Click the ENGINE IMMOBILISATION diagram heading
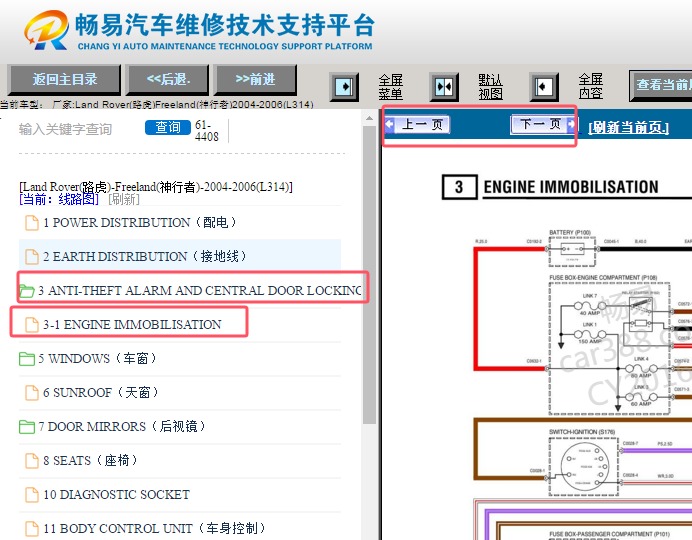692x540 pixels. (x=571, y=187)
